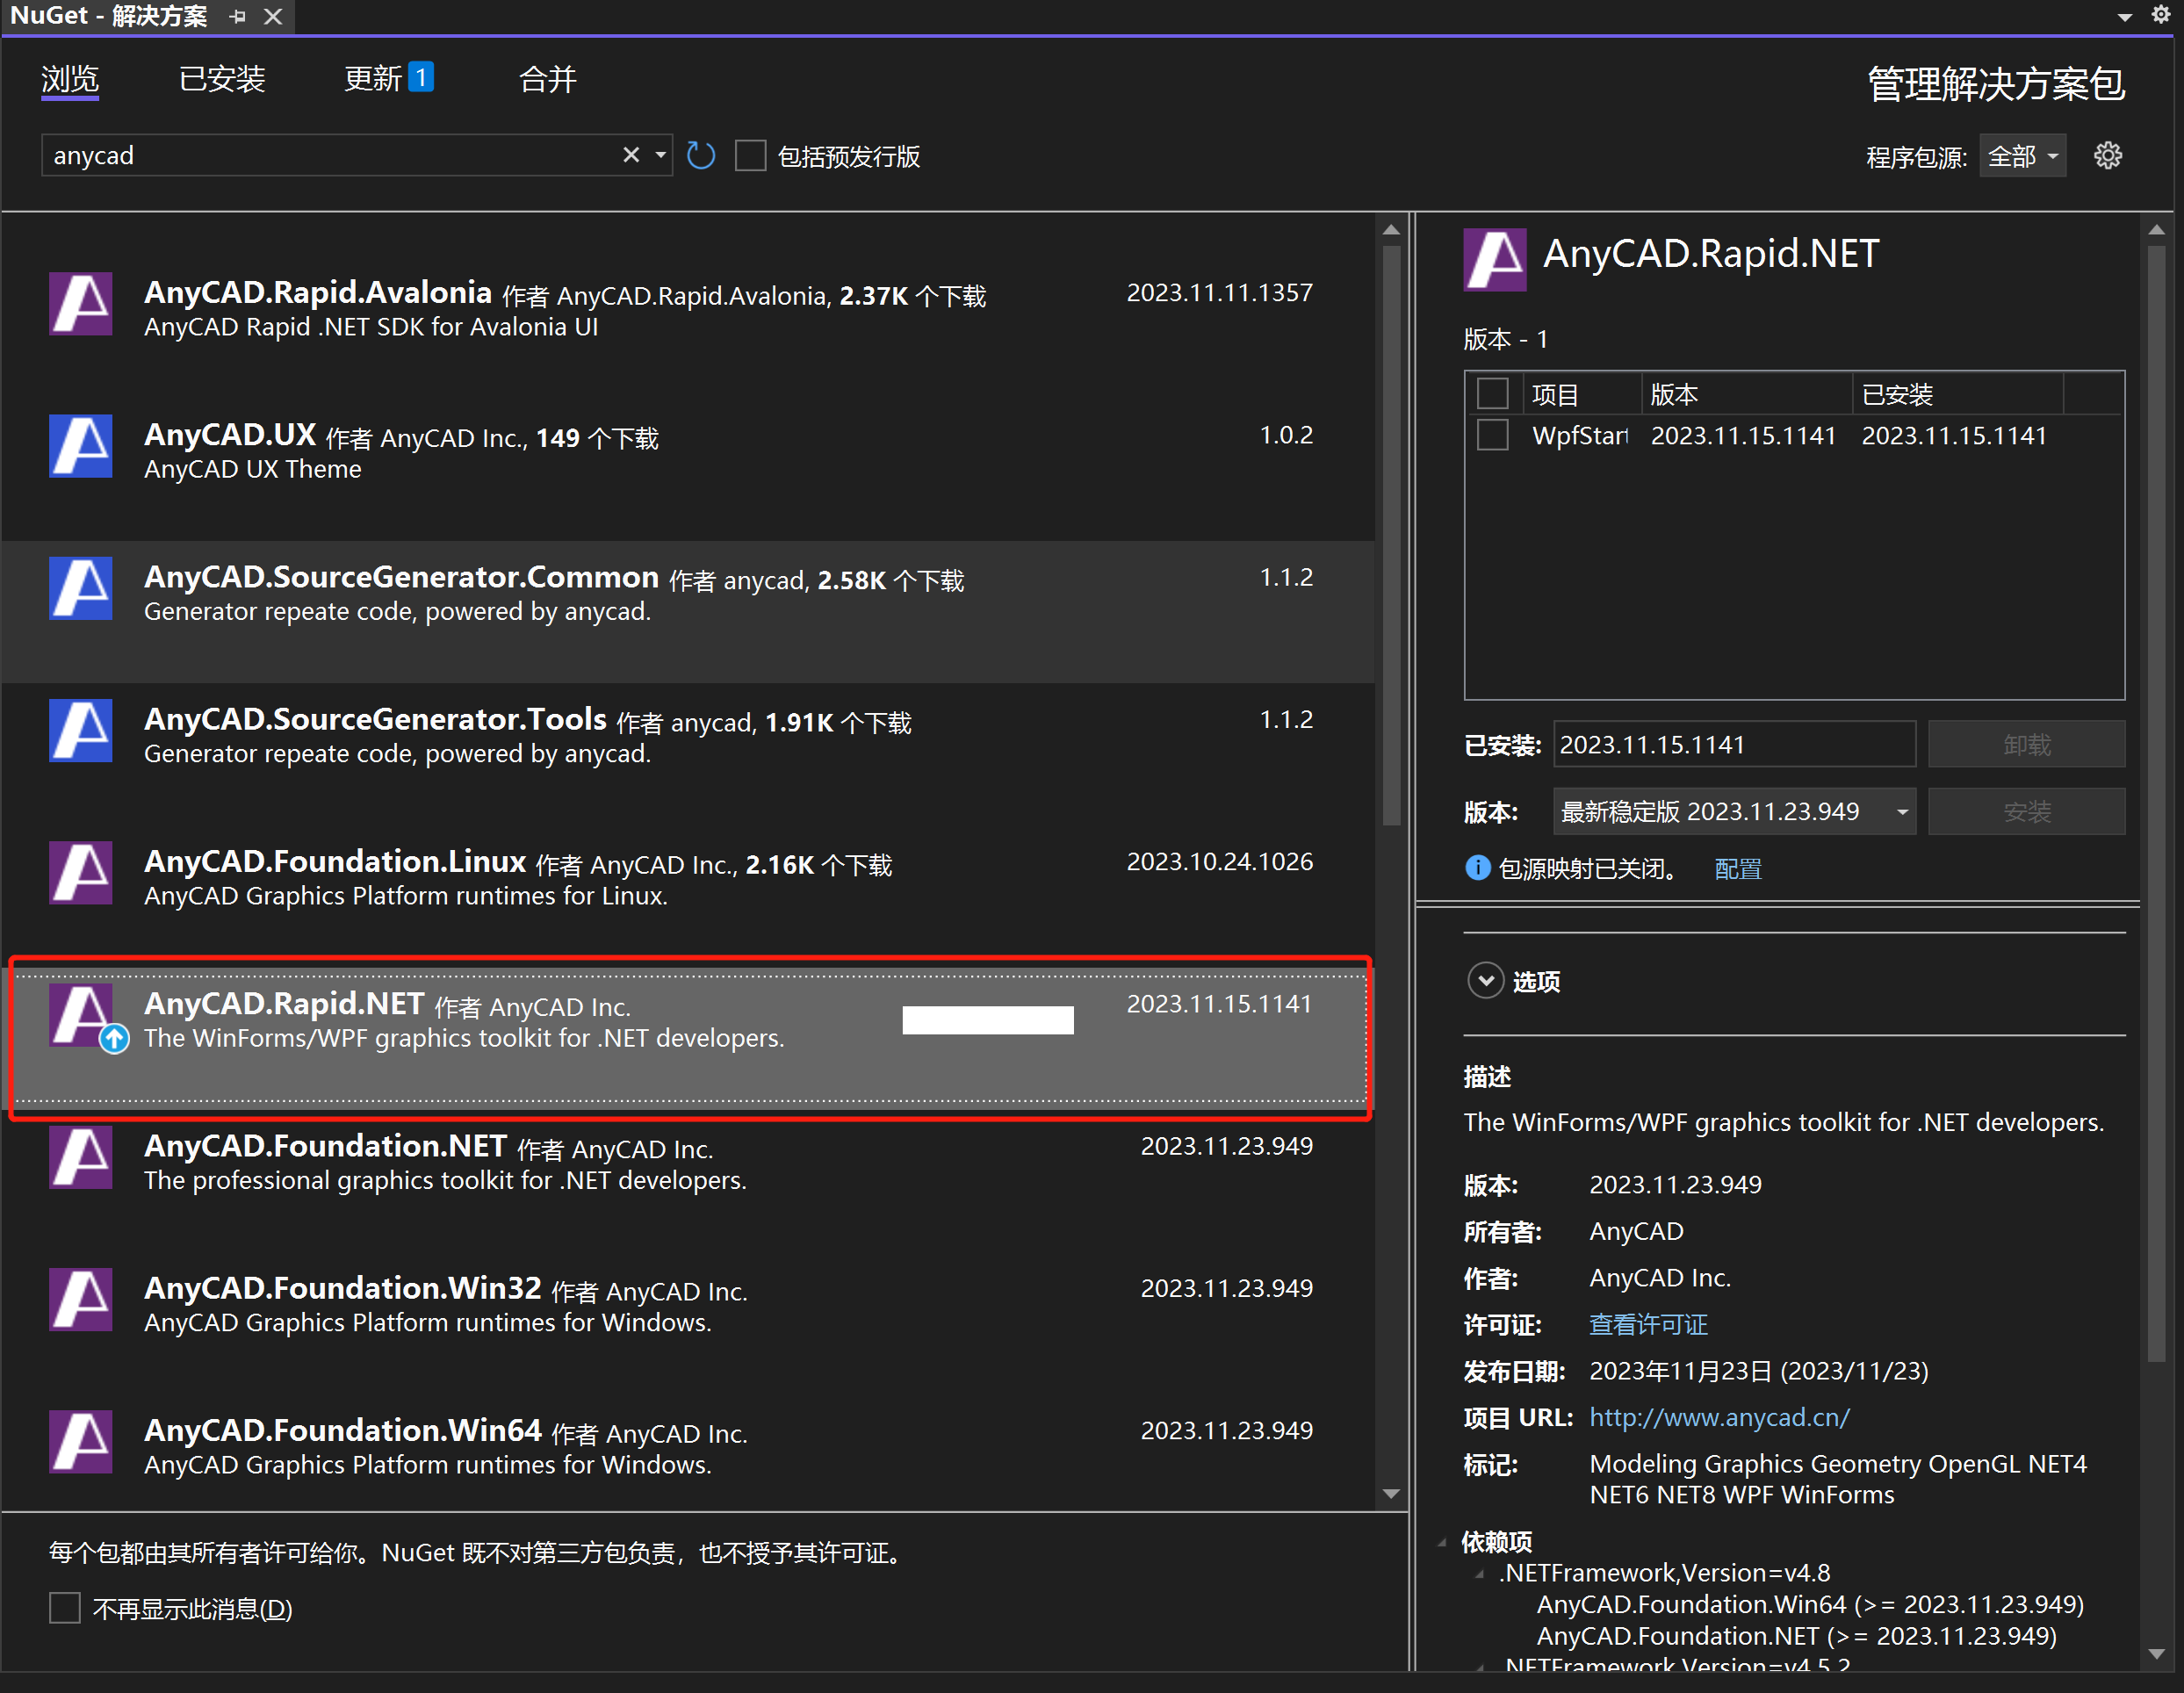2184x1693 pixels.
Task: Check the WpfStart project checkbox
Action: pos(1492,436)
